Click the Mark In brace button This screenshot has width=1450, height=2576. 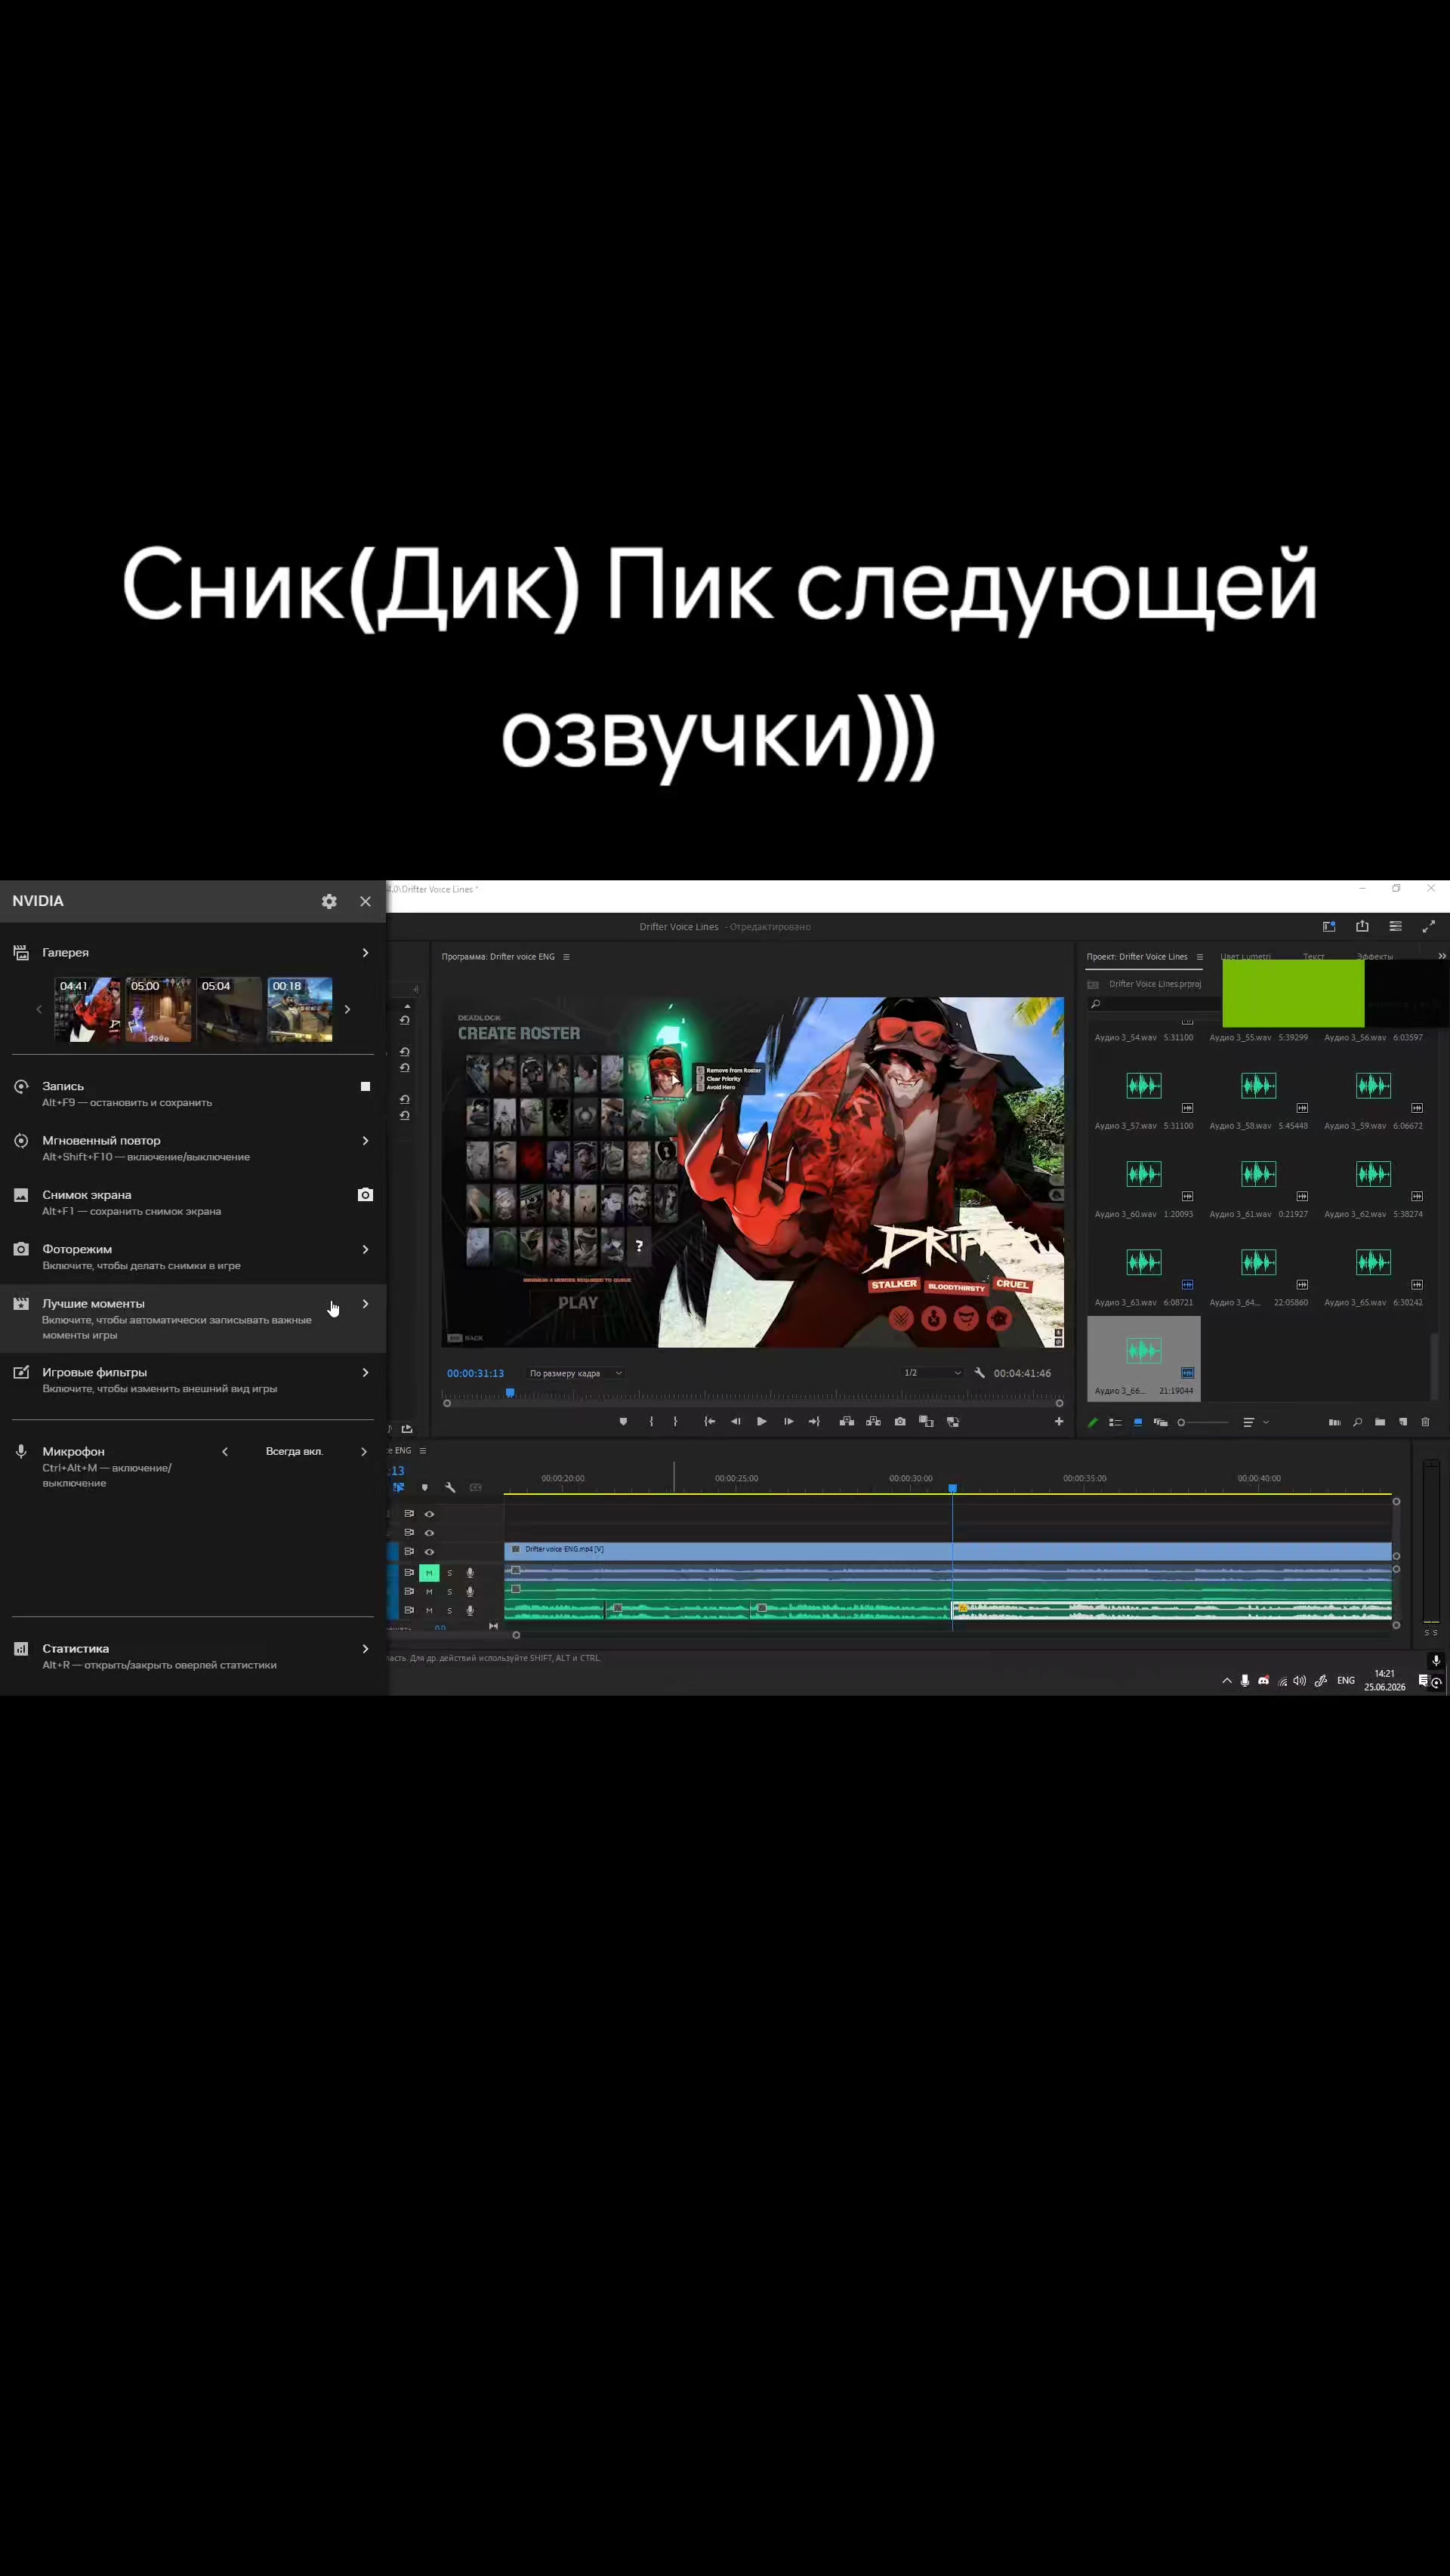[651, 1421]
